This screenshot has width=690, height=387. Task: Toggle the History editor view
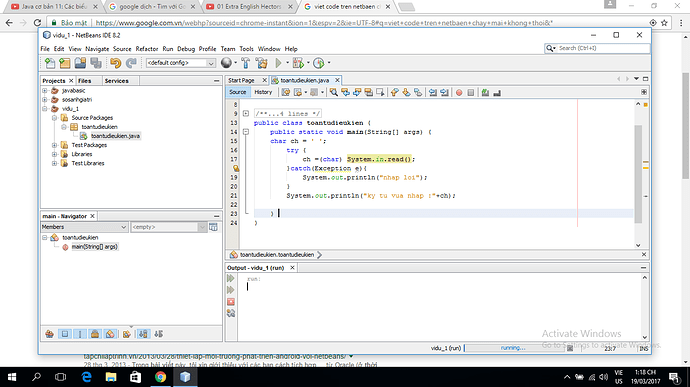point(263,92)
